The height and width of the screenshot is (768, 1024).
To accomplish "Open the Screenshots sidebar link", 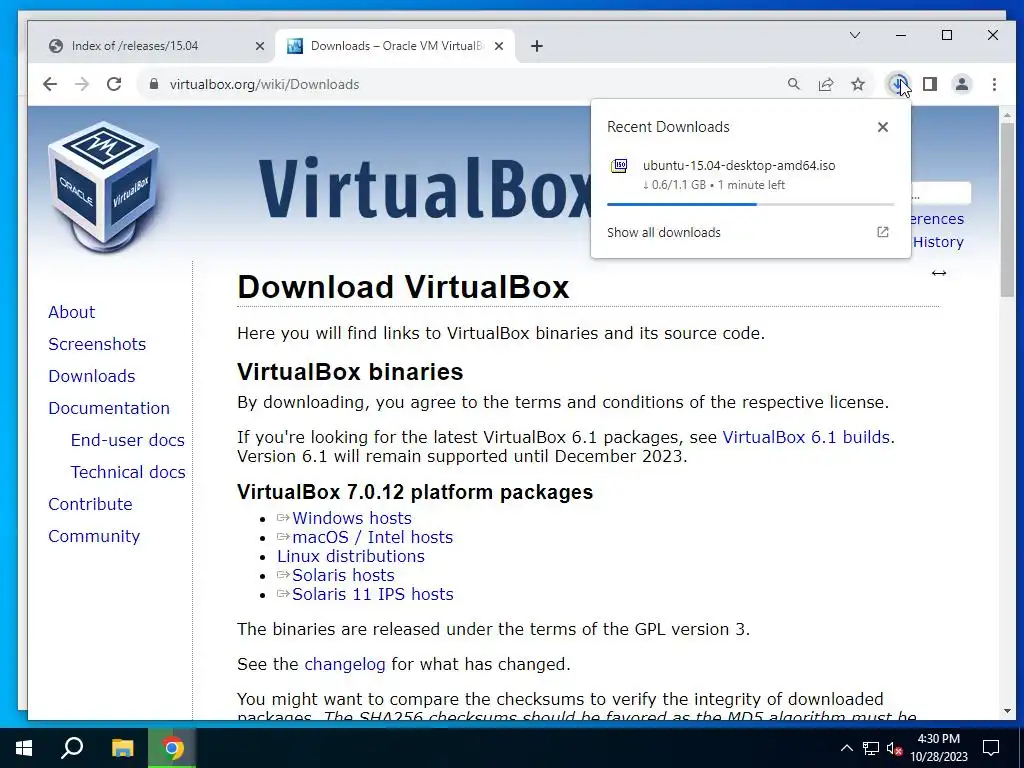I will (97, 344).
